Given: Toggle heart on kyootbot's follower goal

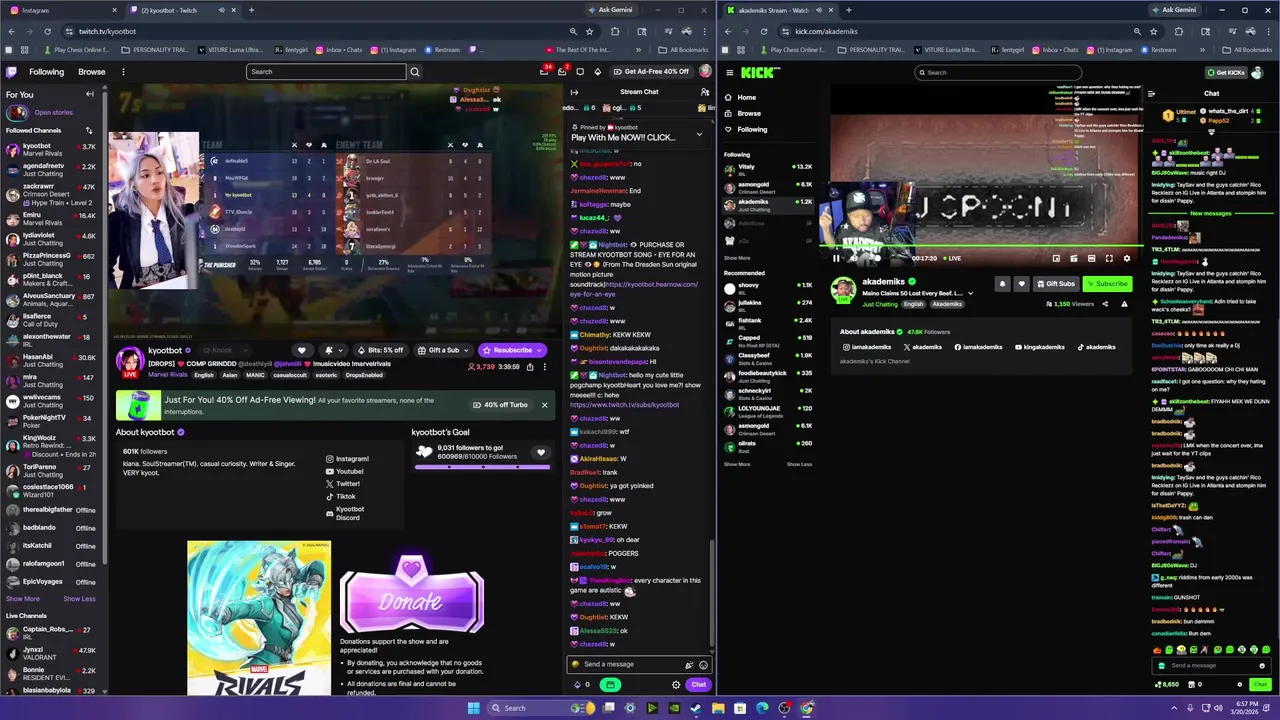Looking at the screenshot, I should pos(541,452).
